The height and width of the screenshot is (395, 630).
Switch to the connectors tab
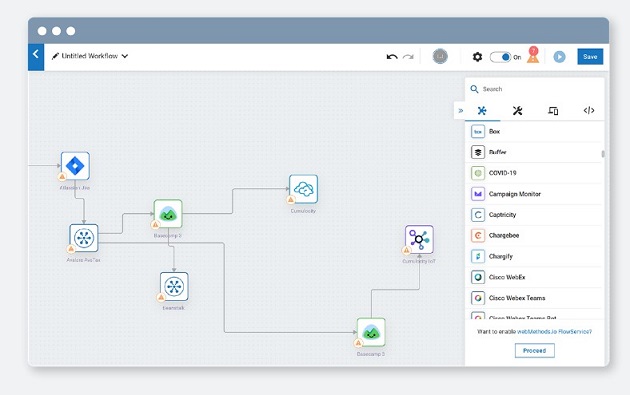tap(482, 111)
